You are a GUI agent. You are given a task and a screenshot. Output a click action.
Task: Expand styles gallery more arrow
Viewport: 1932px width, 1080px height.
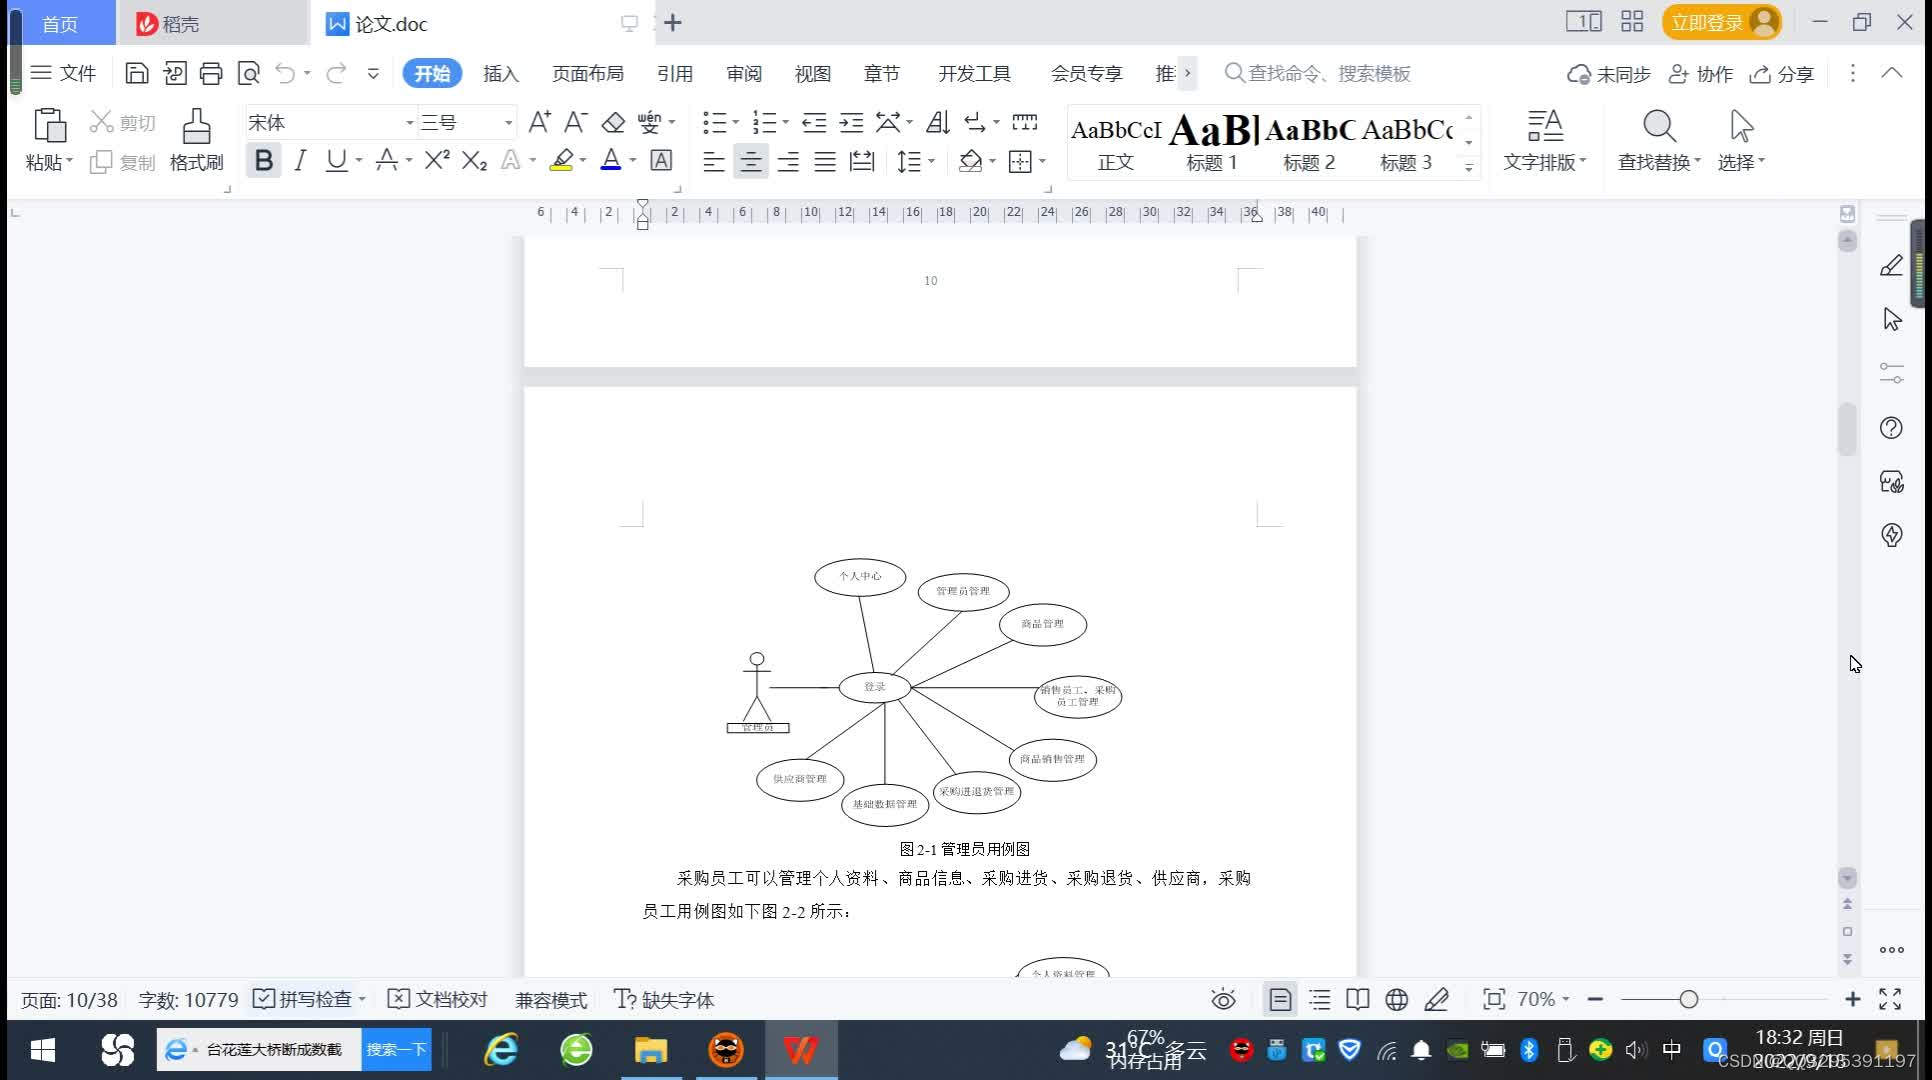coord(1469,166)
